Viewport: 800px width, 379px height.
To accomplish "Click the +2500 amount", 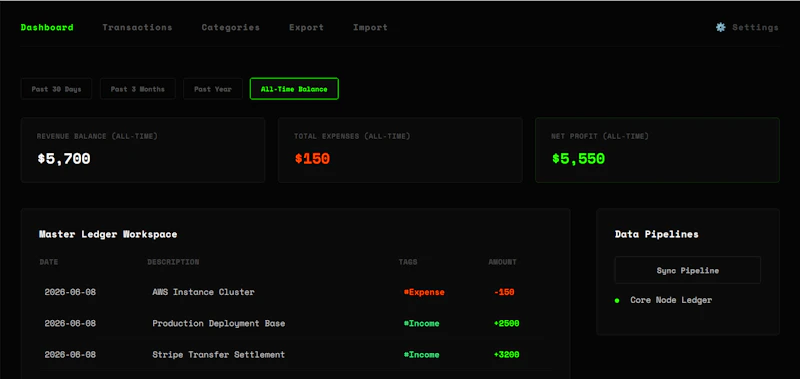I will (507, 323).
